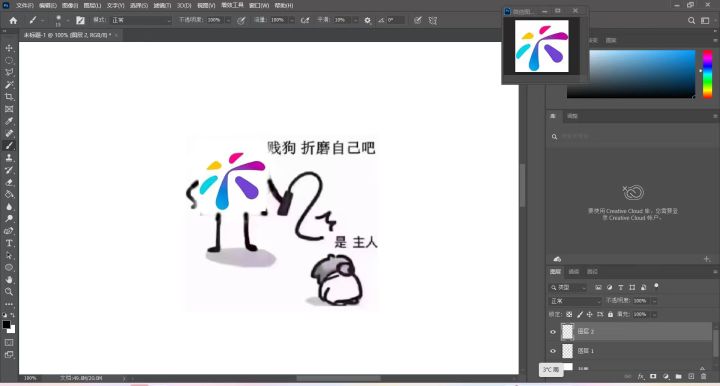
Task: Select the Blur tool
Action: click(x=9, y=207)
